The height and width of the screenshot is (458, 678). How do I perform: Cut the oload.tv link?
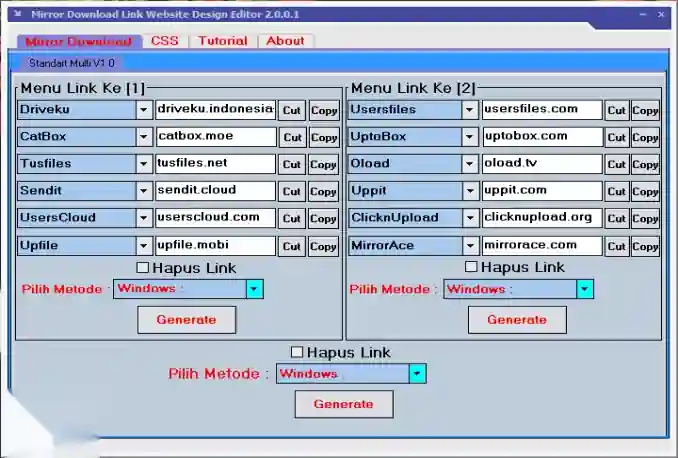617,164
